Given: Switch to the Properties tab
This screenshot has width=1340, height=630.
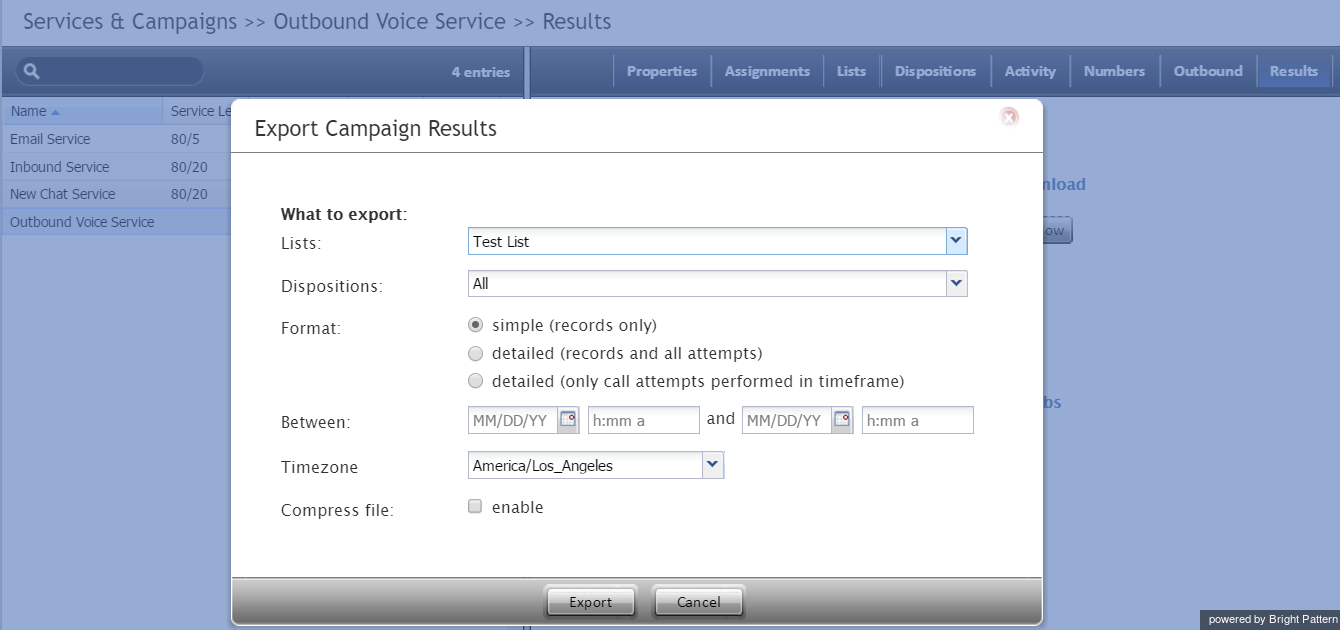Looking at the screenshot, I should (661, 71).
